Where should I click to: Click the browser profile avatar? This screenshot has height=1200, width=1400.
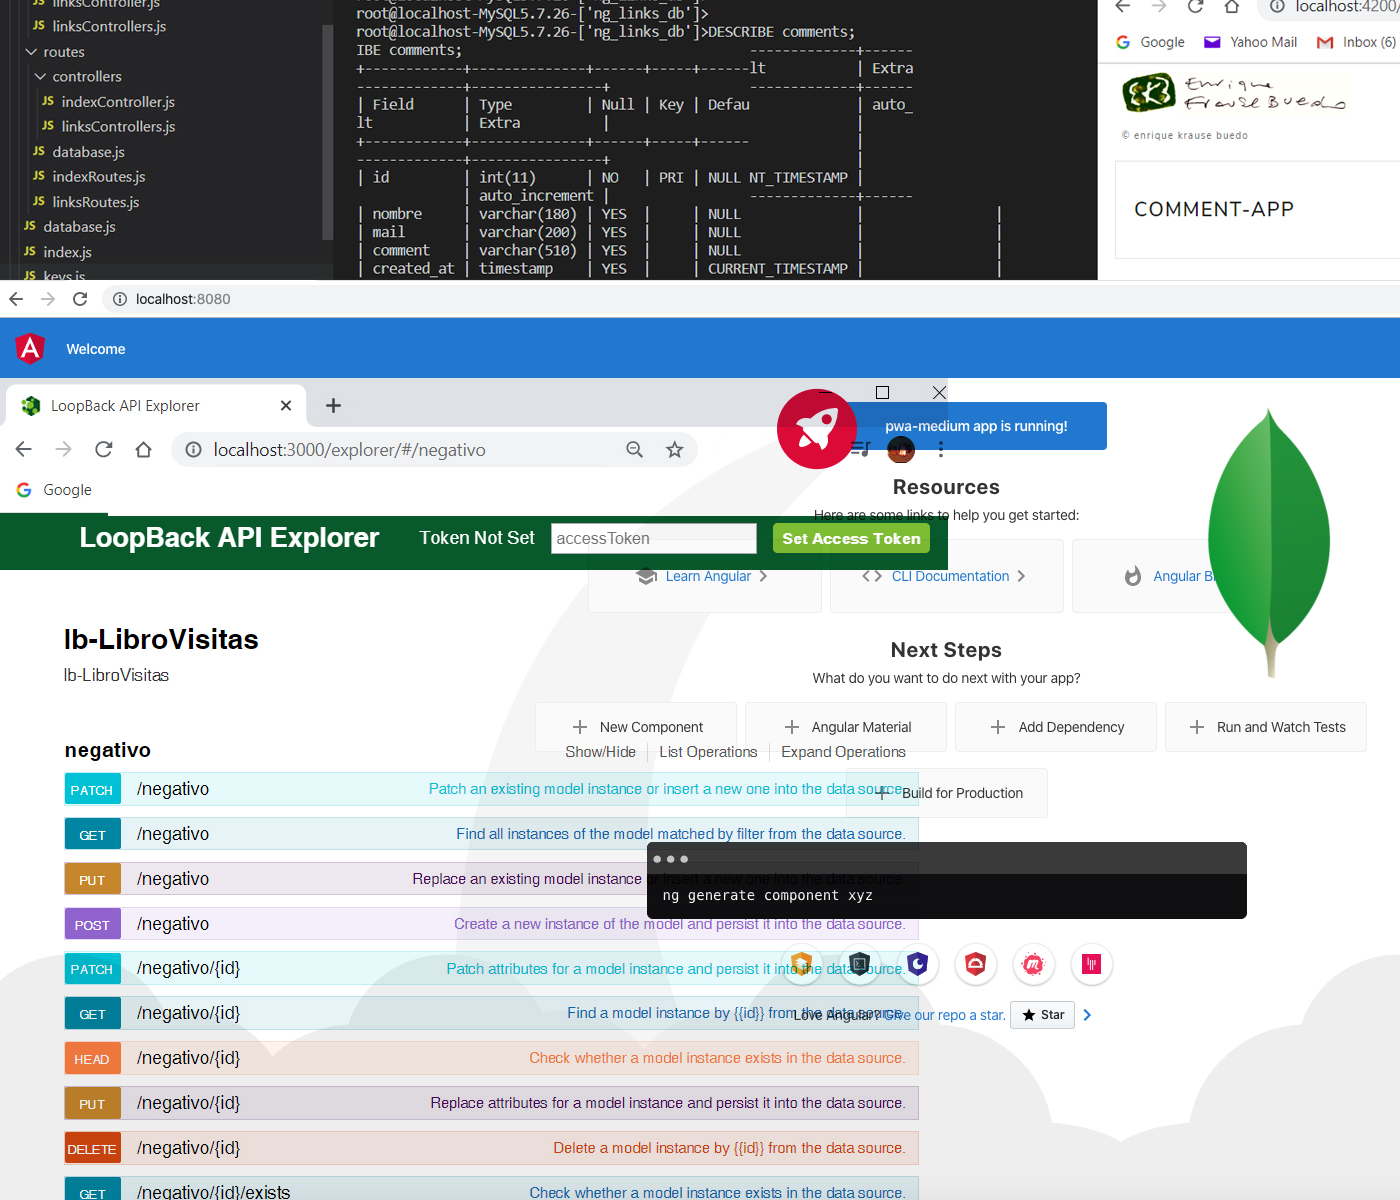tap(901, 450)
